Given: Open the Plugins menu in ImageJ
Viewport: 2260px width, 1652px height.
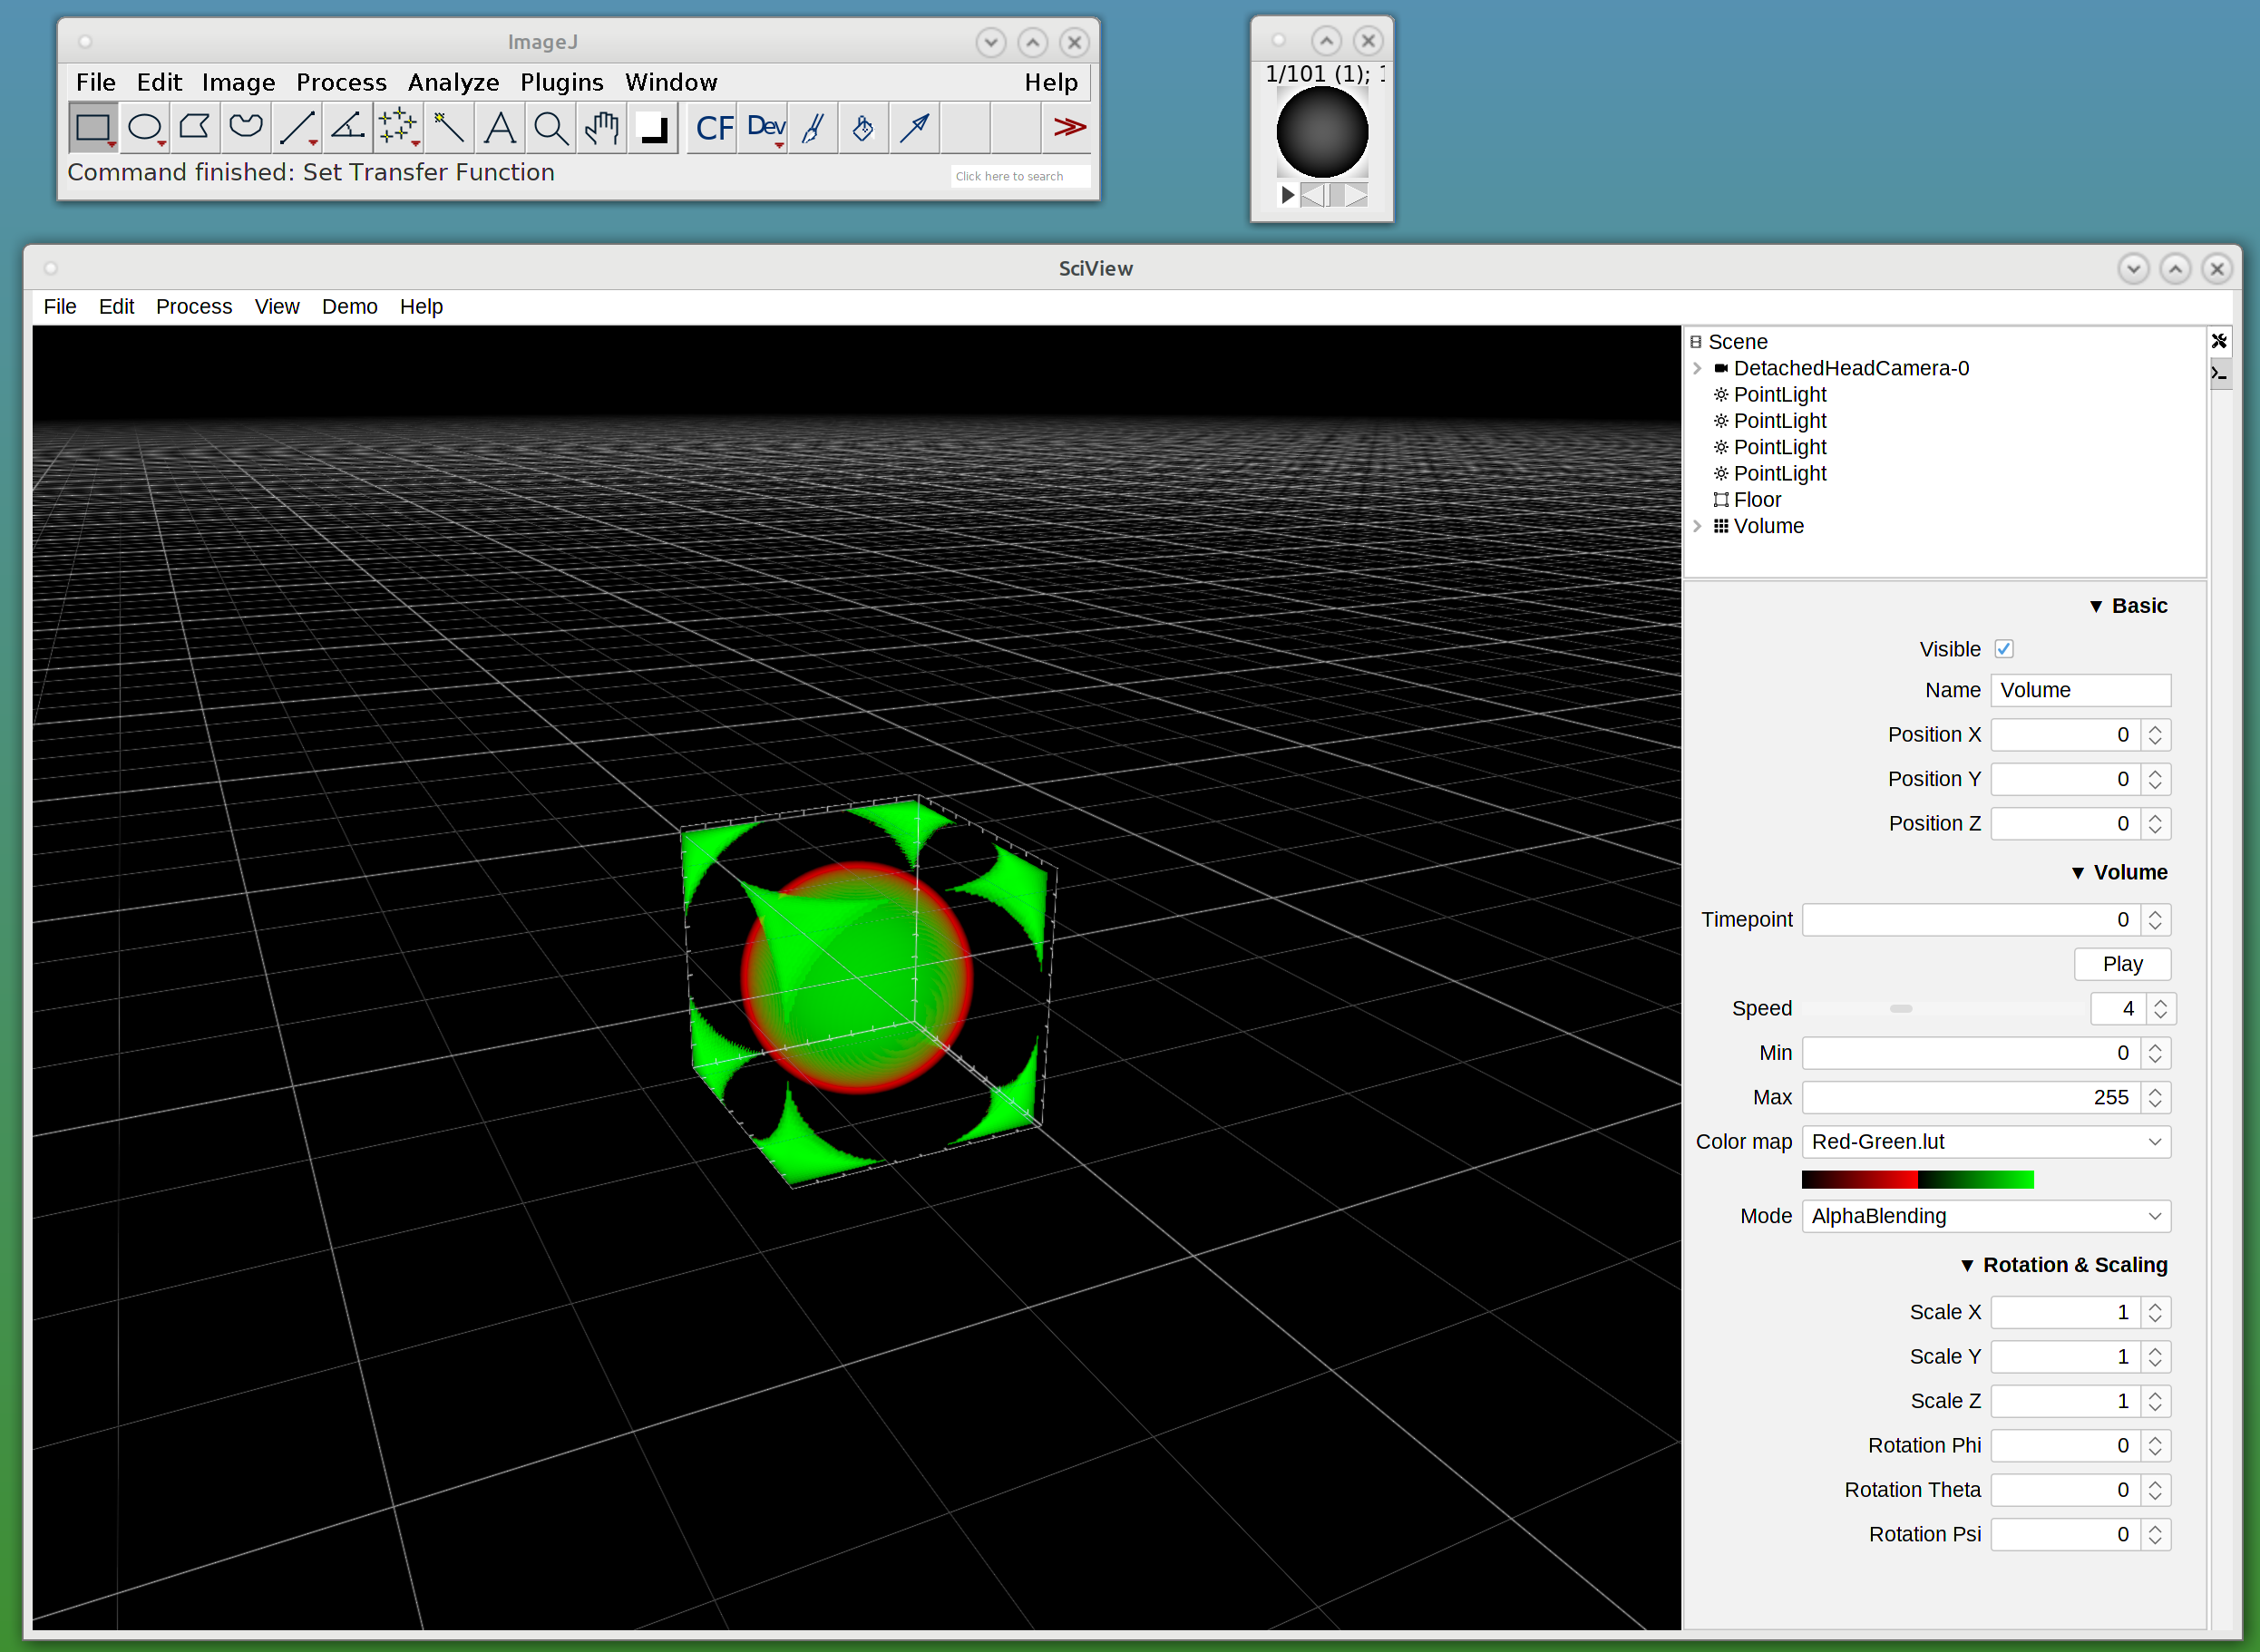Looking at the screenshot, I should pos(561,82).
